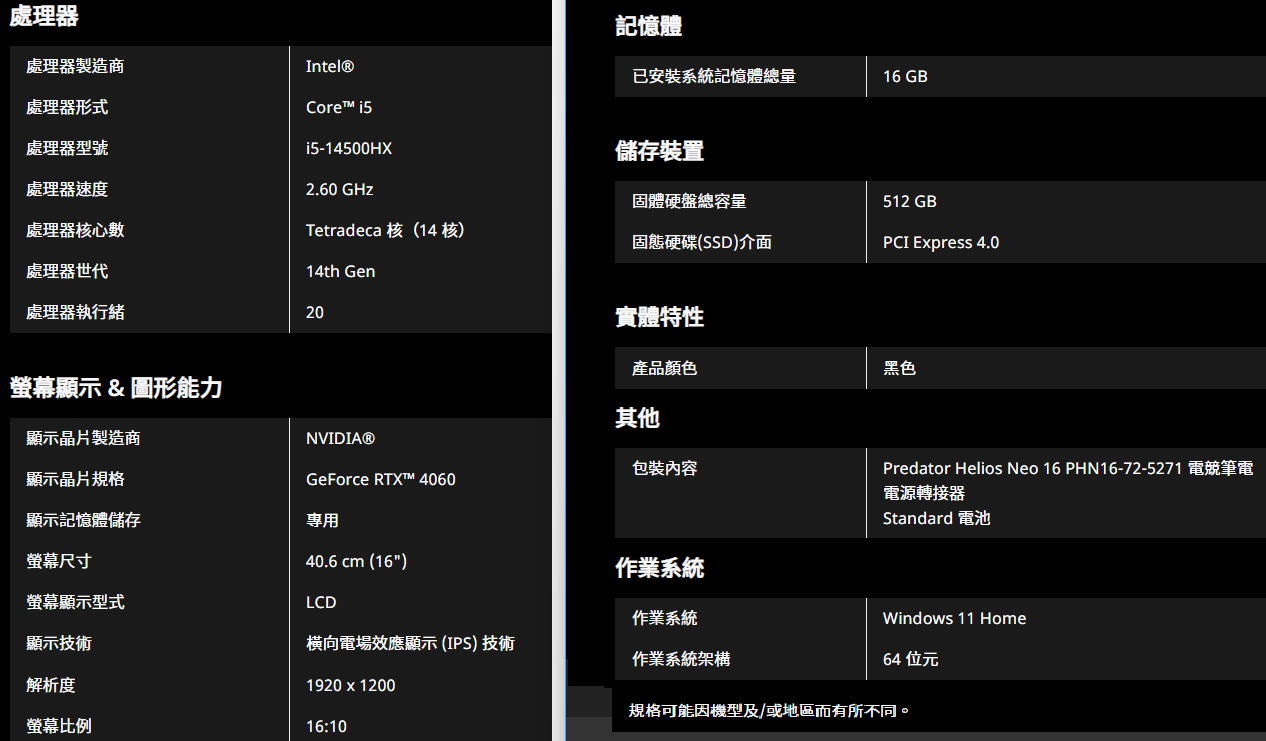Select the LCD value
Viewport: 1266px width, 741px height.
tap(321, 602)
